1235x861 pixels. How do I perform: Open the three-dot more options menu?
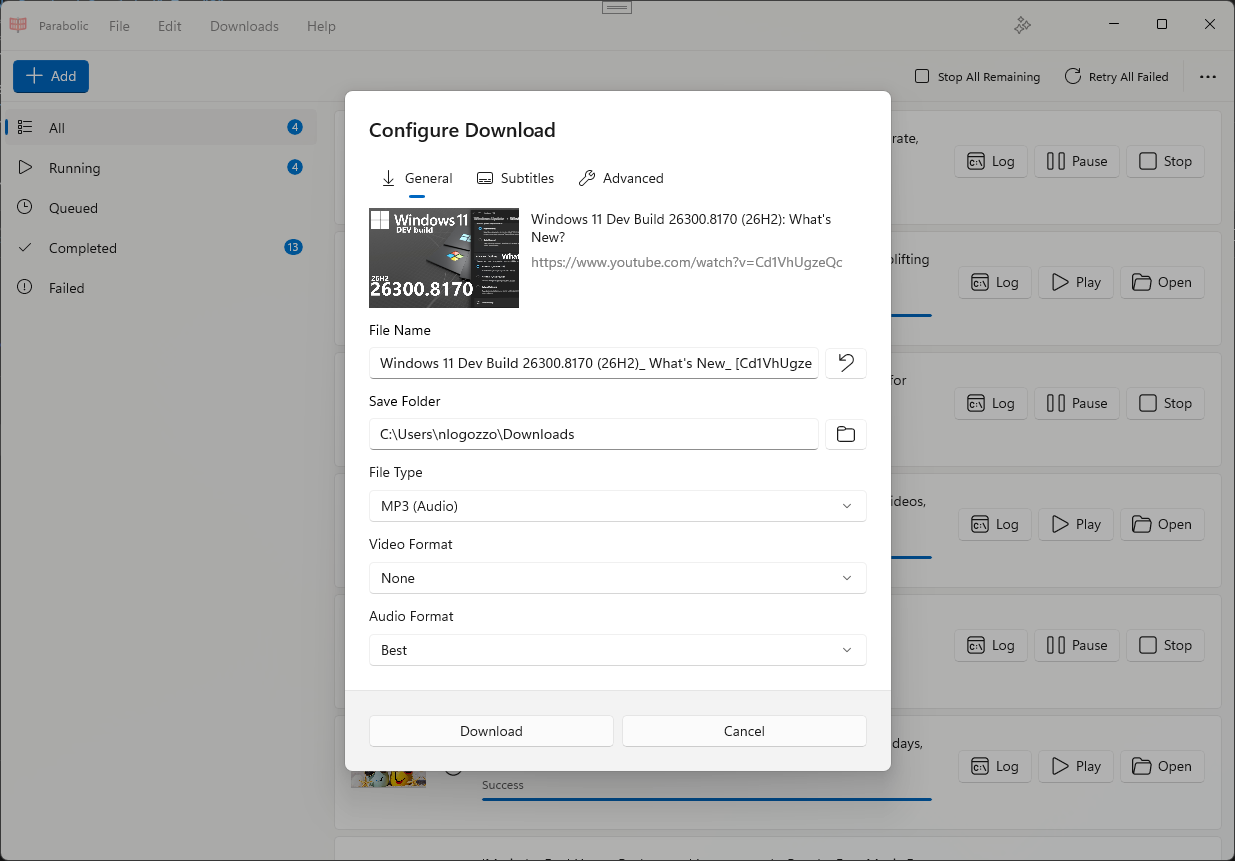tap(1208, 77)
